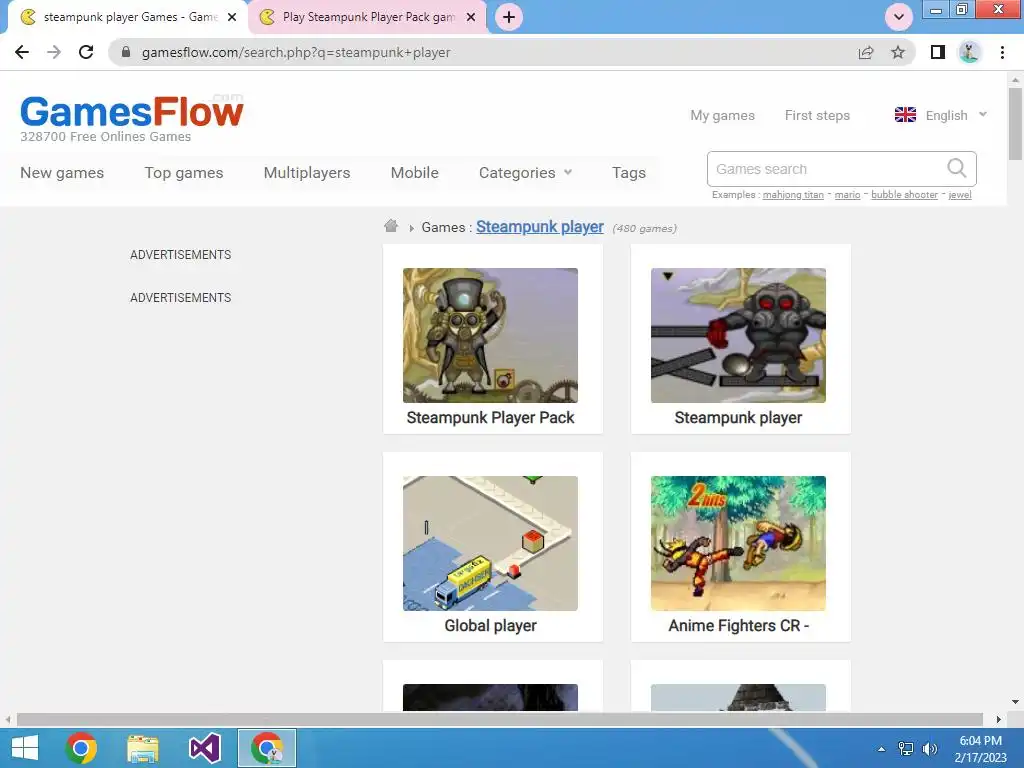Screen dimensions: 1024x768
Task: Open Chrome from the taskbar
Action: click(81, 748)
